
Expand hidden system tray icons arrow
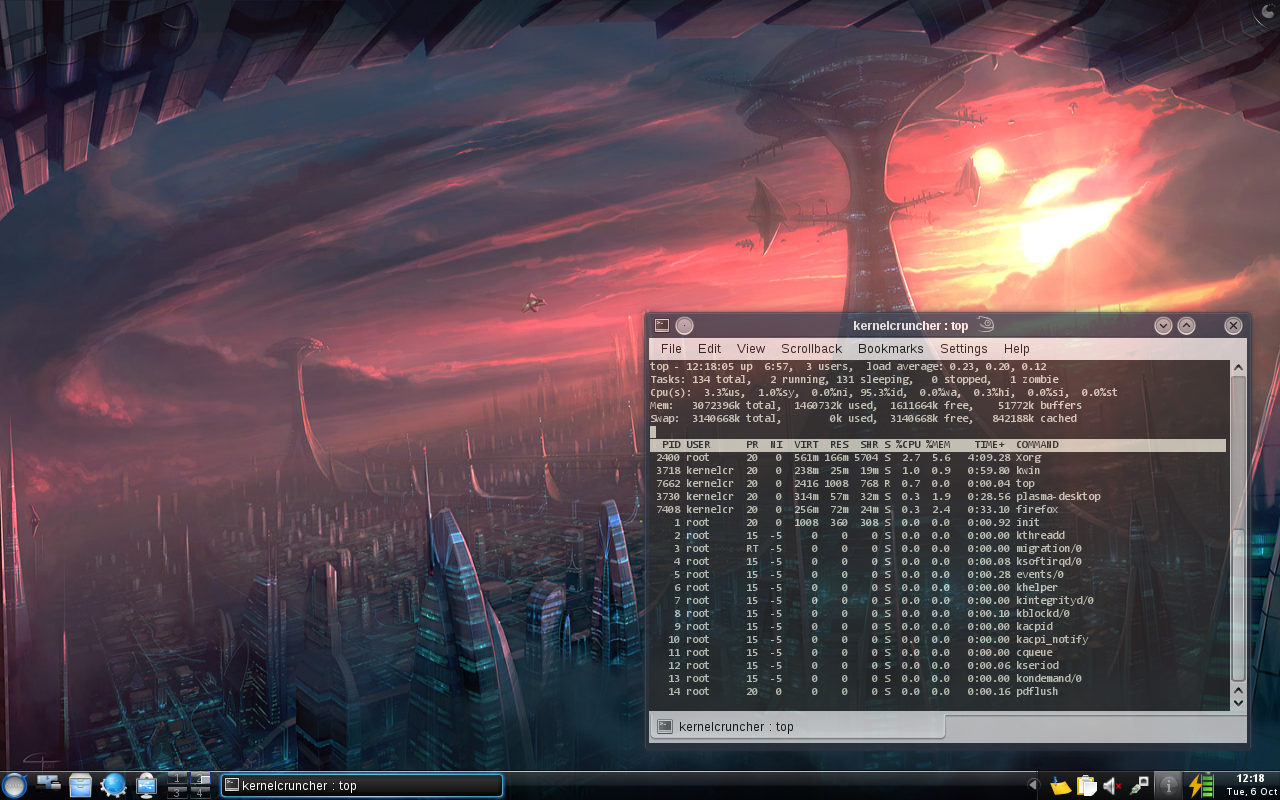[x=1034, y=786]
